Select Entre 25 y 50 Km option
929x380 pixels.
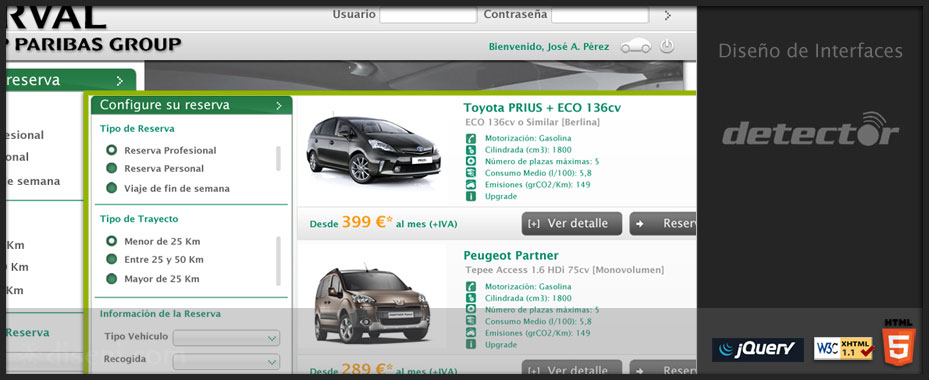111,259
